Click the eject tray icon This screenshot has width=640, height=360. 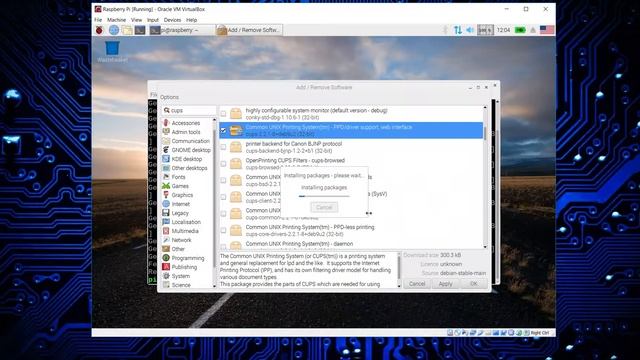(x=533, y=30)
